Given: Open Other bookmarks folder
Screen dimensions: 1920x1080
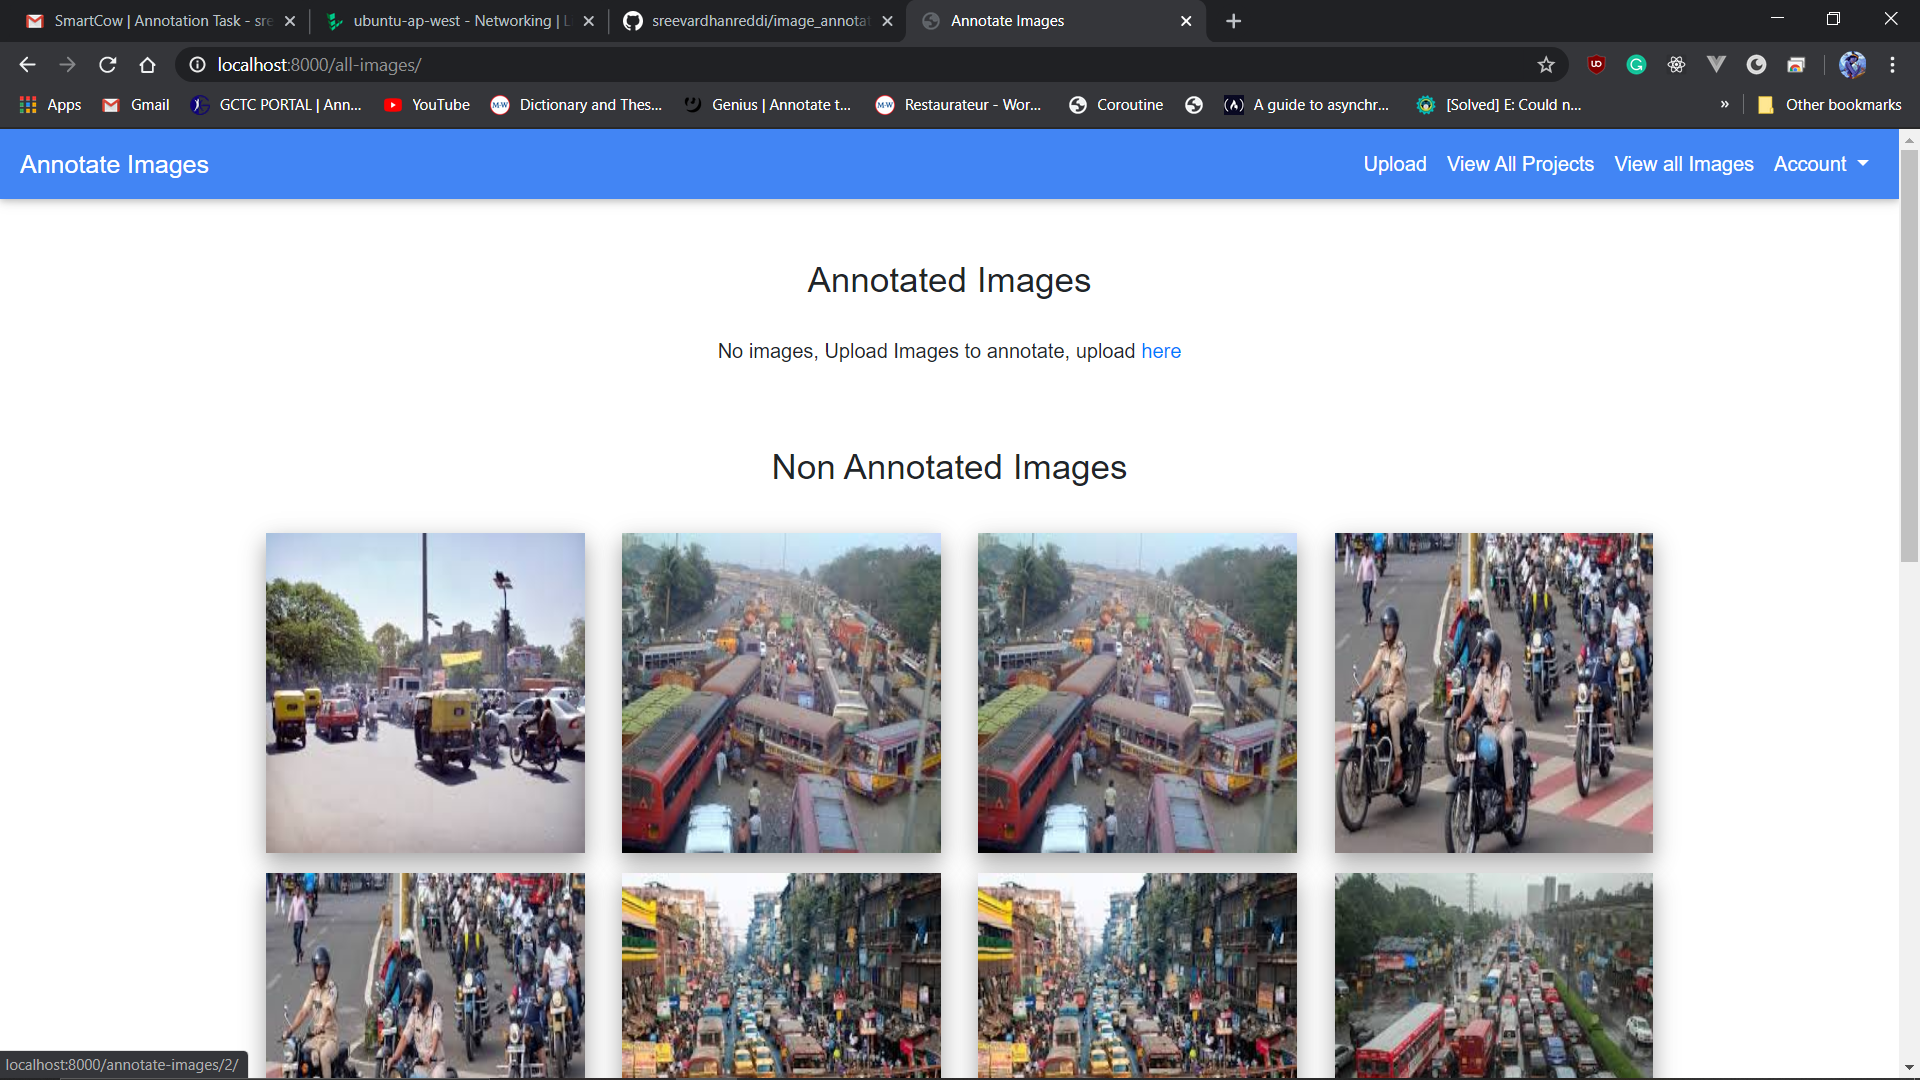Looking at the screenshot, I should [1830, 105].
